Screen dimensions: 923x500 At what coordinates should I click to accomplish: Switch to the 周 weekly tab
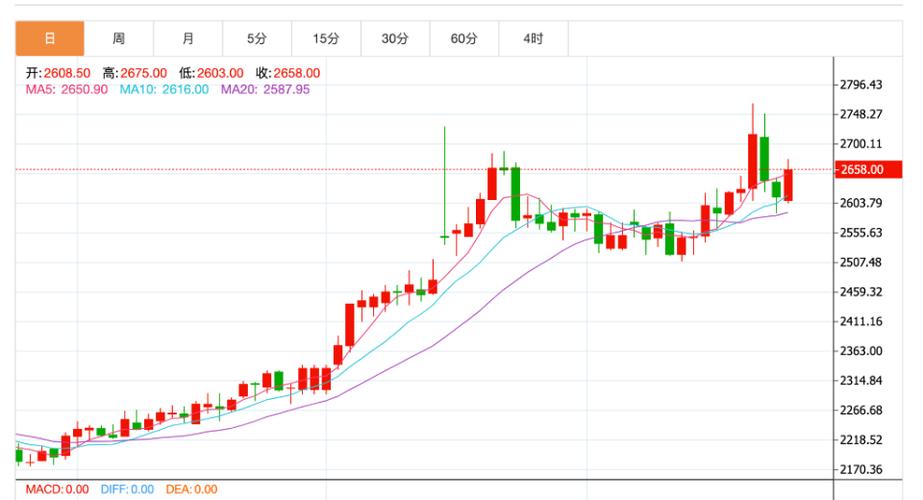tap(119, 39)
